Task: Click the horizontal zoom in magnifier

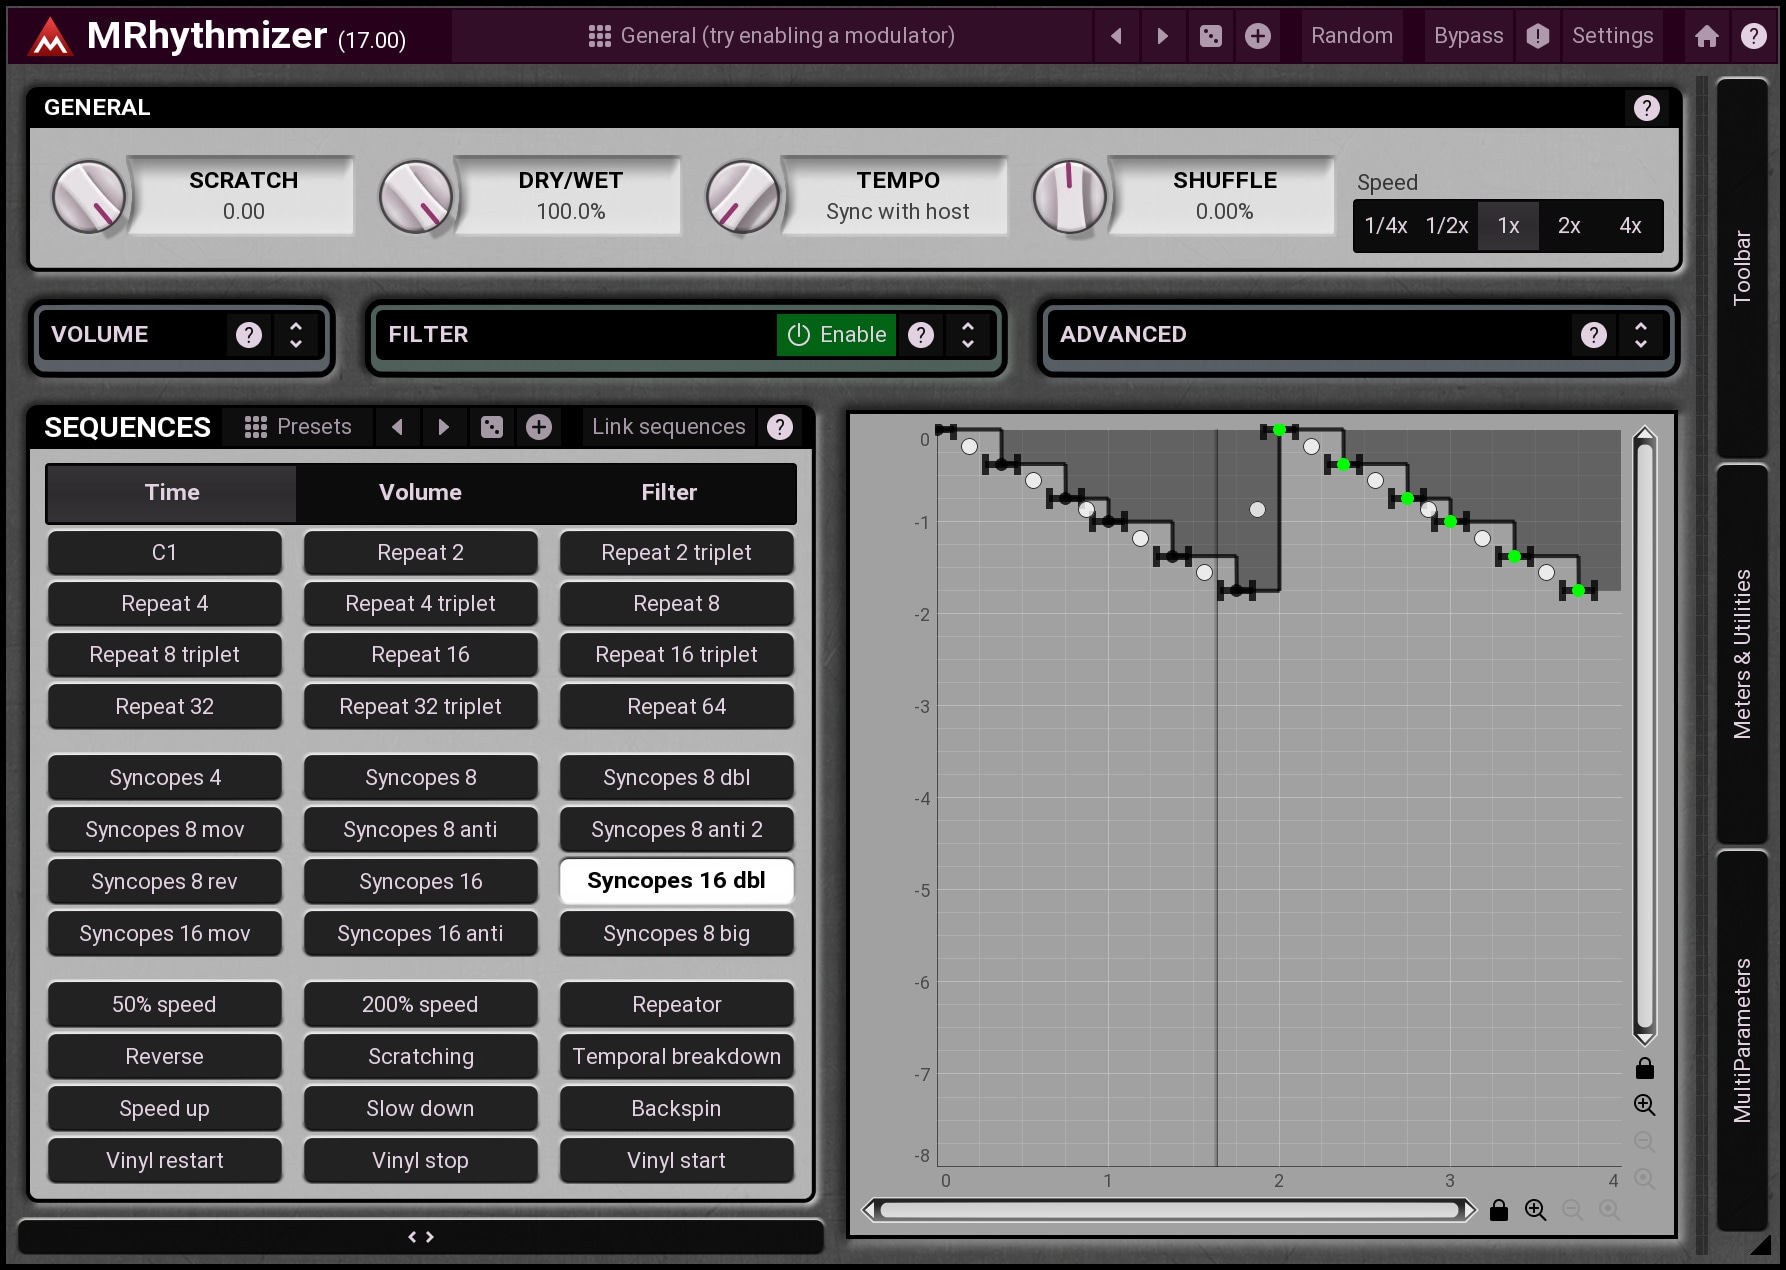Action: 1535,1211
